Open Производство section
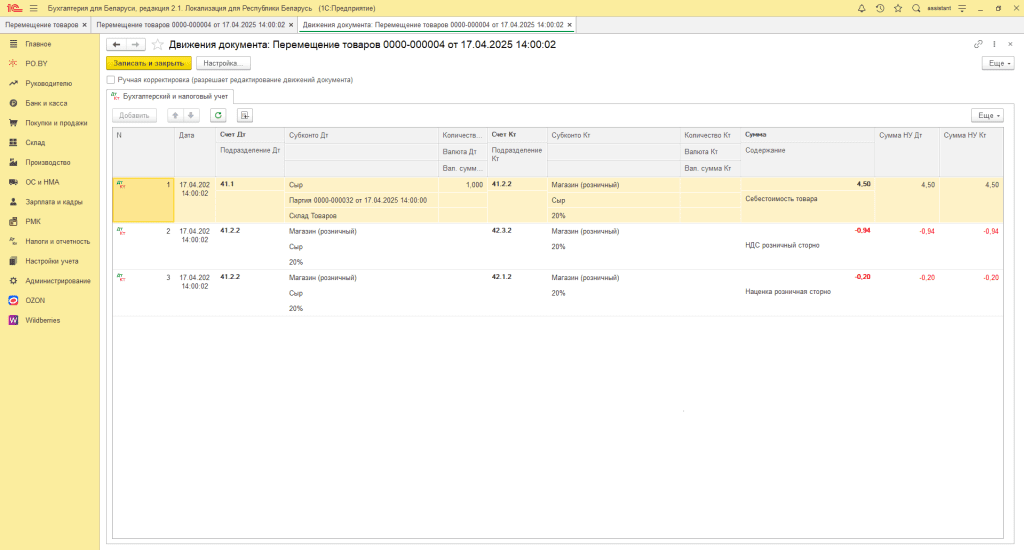Screen dimensions: 1024x550 click(48, 162)
